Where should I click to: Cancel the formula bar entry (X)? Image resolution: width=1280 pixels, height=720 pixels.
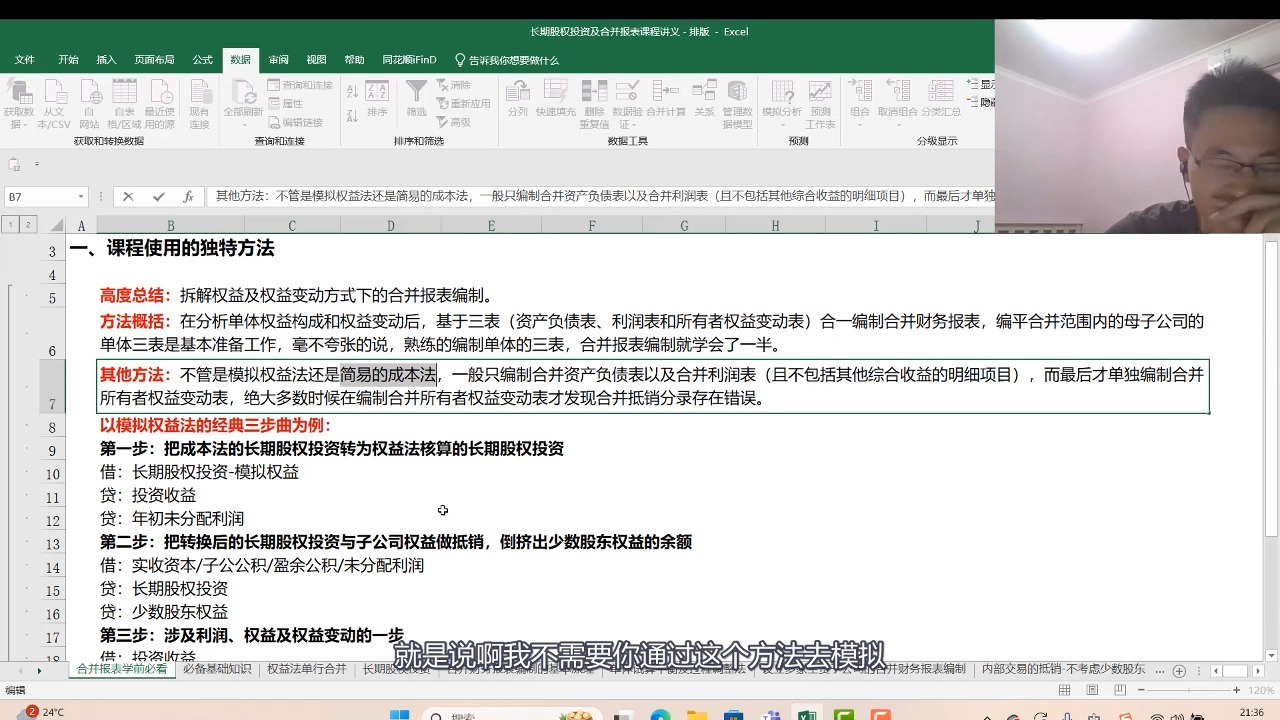128,197
